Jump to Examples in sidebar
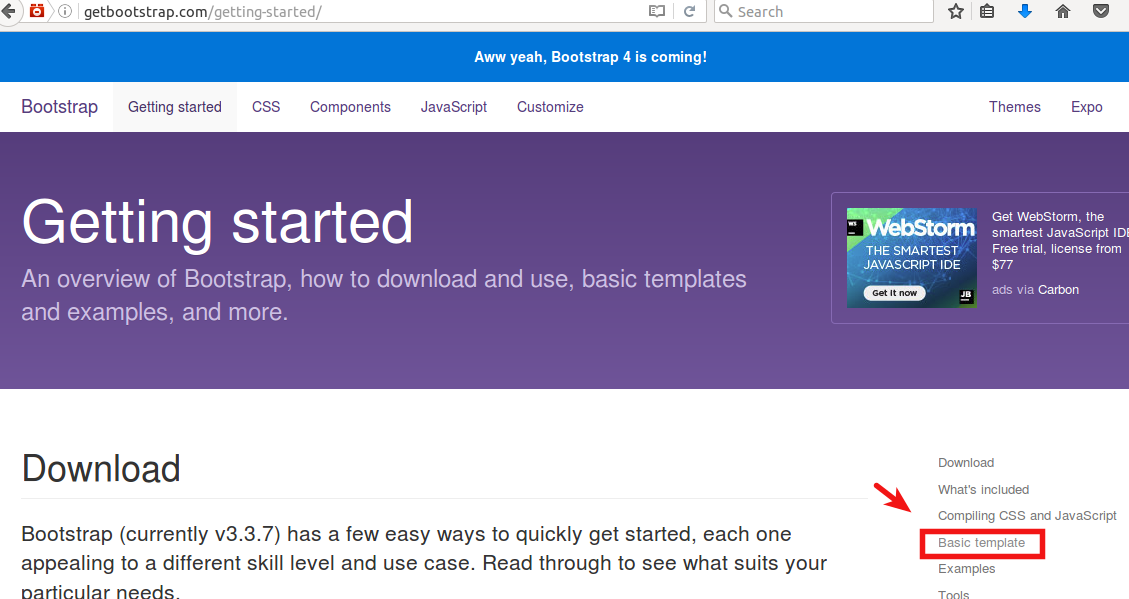 [x=966, y=569]
